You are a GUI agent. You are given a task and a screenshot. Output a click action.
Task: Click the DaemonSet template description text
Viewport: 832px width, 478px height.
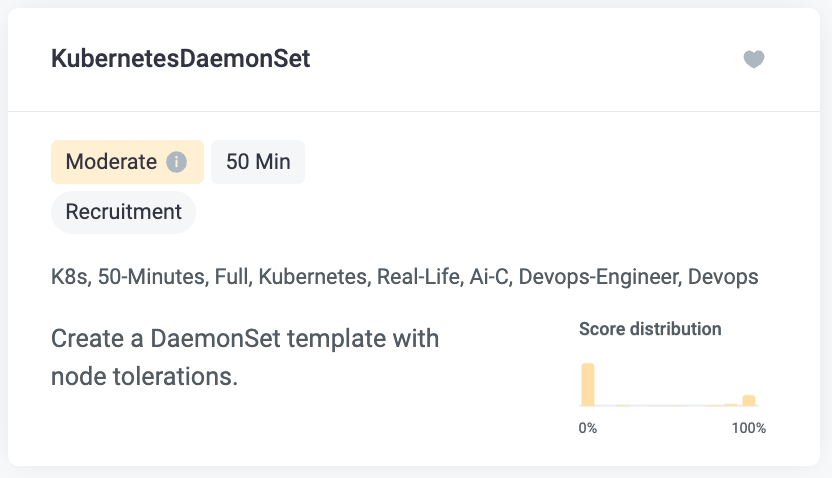[x=245, y=357]
